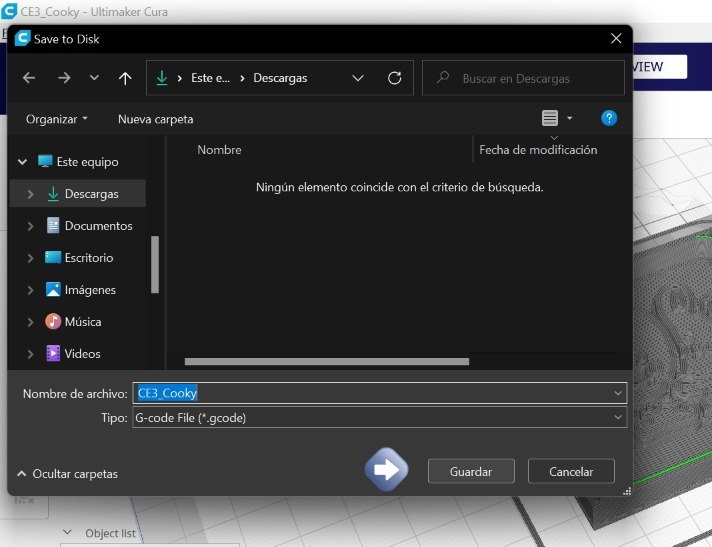The height and width of the screenshot is (547, 712).
Task: Open the Tipo file format dropdown
Action: (x=379, y=417)
